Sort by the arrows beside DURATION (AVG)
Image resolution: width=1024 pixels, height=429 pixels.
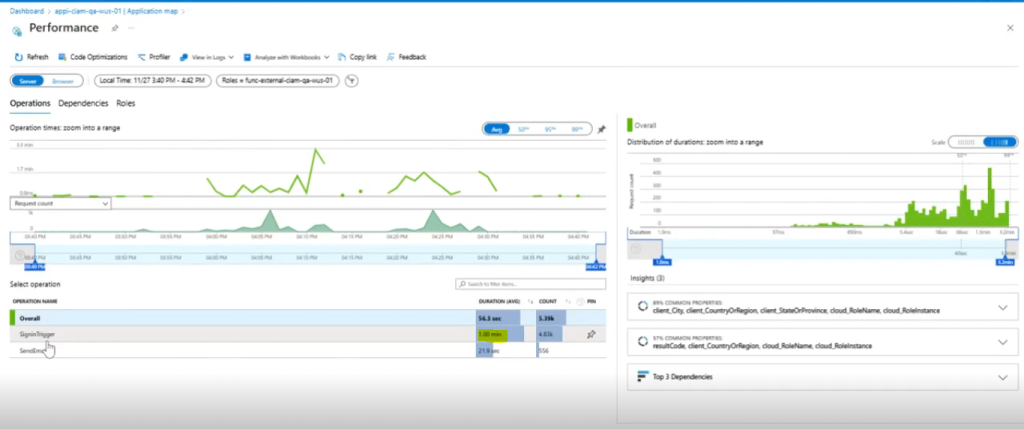coord(530,302)
